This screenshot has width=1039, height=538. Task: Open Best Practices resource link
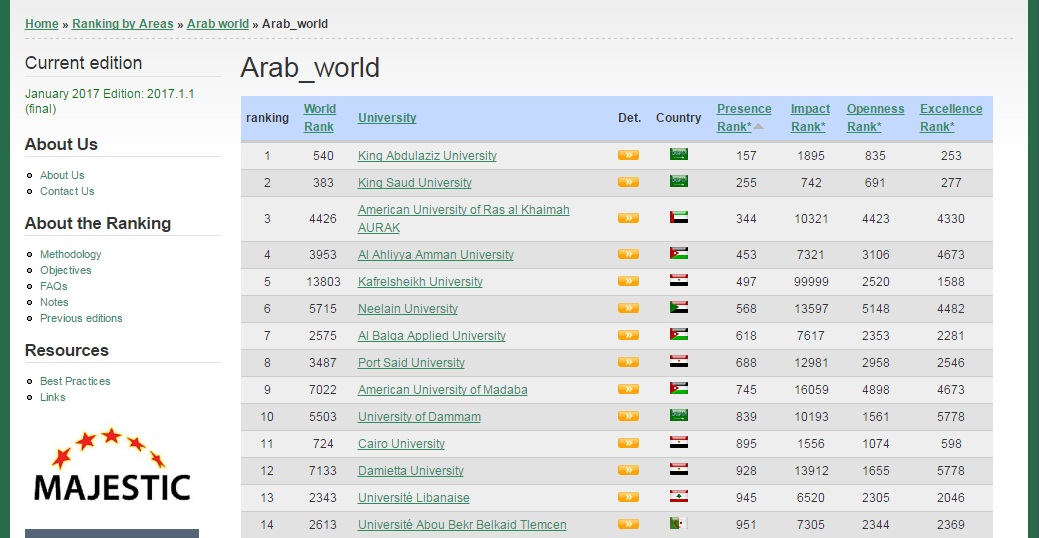(75, 381)
